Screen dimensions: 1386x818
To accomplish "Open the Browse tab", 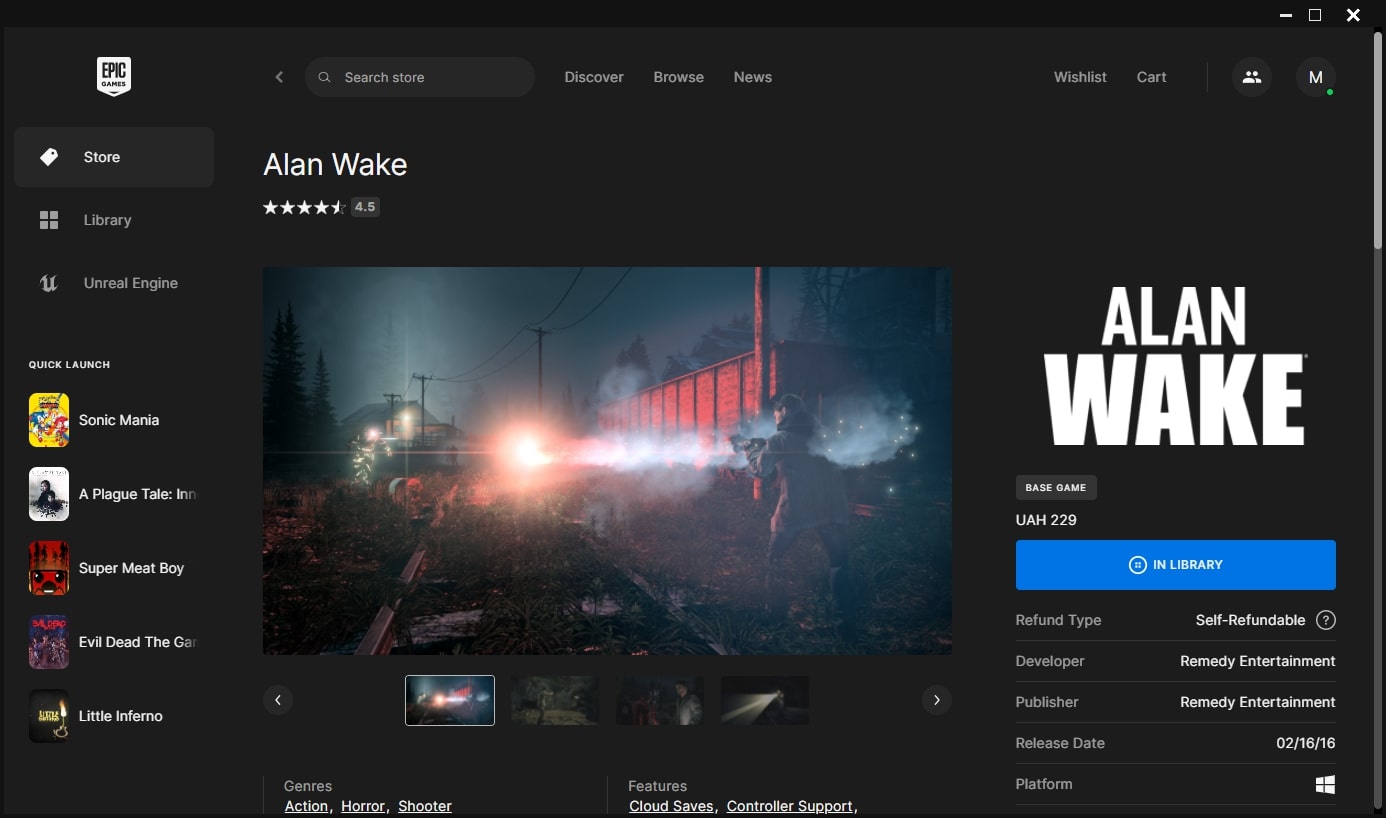I will click(x=679, y=77).
